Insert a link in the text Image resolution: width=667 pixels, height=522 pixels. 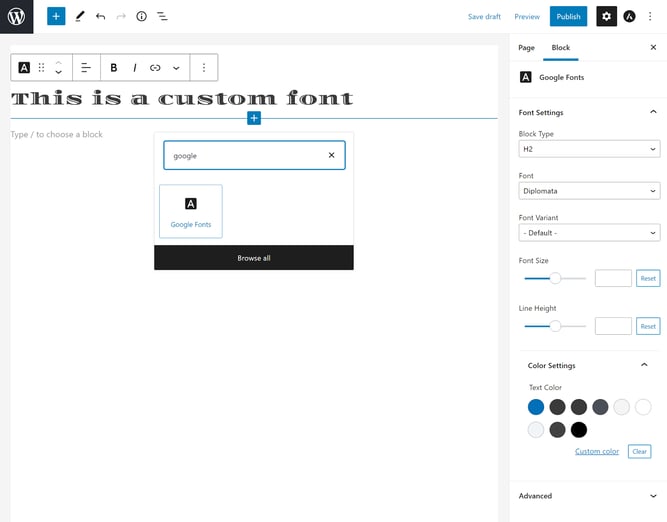click(x=155, y=68)
